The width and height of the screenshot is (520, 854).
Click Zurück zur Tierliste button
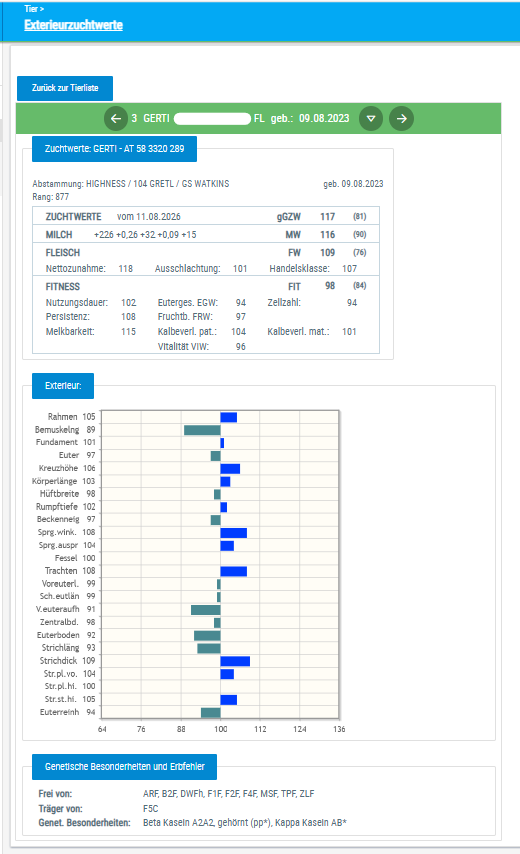(65, 88)
